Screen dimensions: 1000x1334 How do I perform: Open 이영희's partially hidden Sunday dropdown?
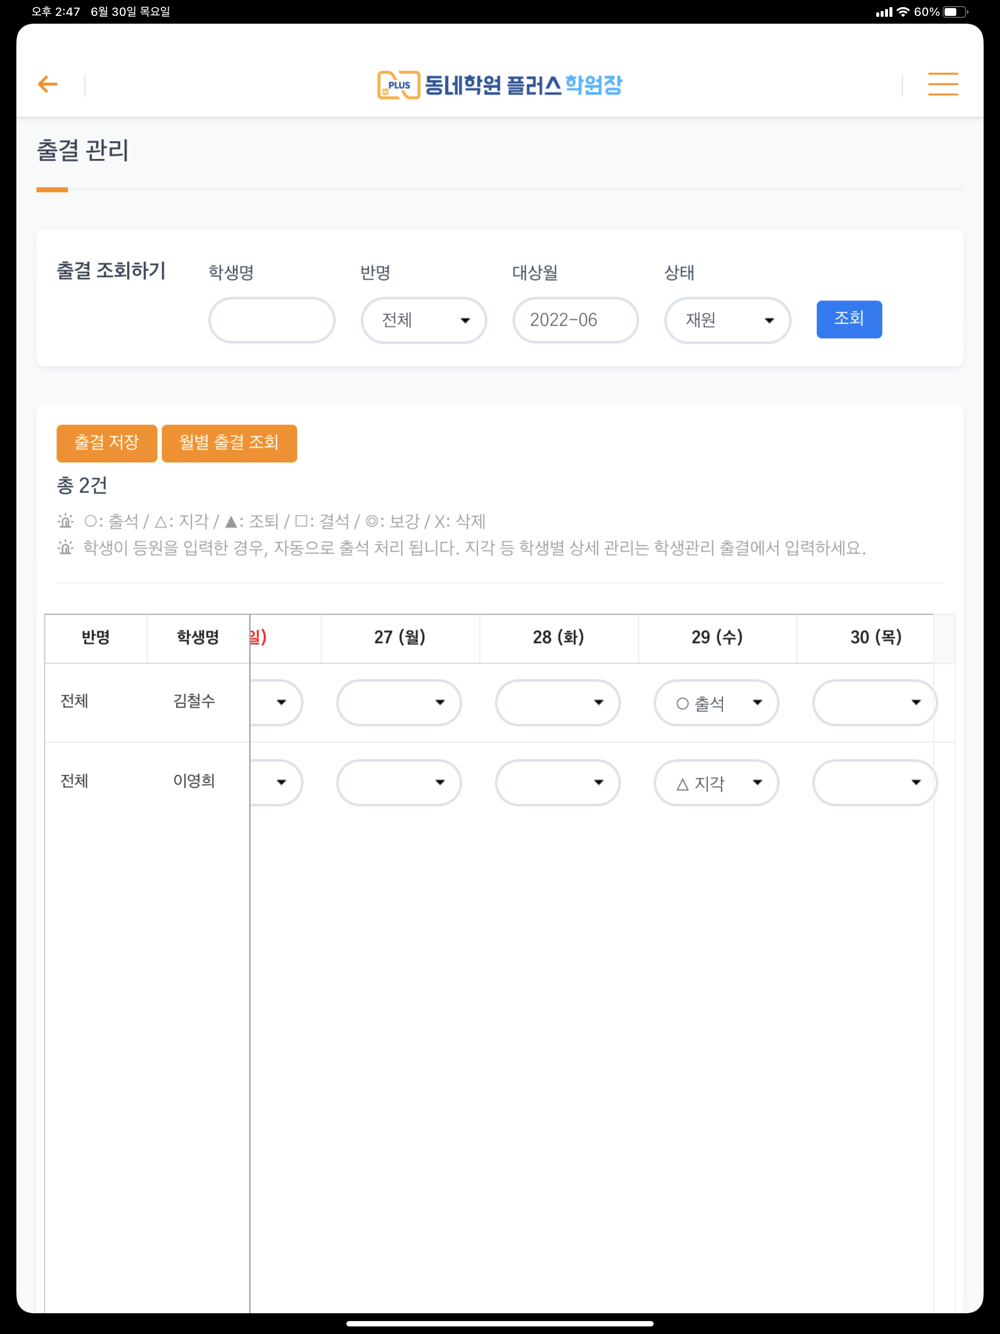tap(277, 783)
